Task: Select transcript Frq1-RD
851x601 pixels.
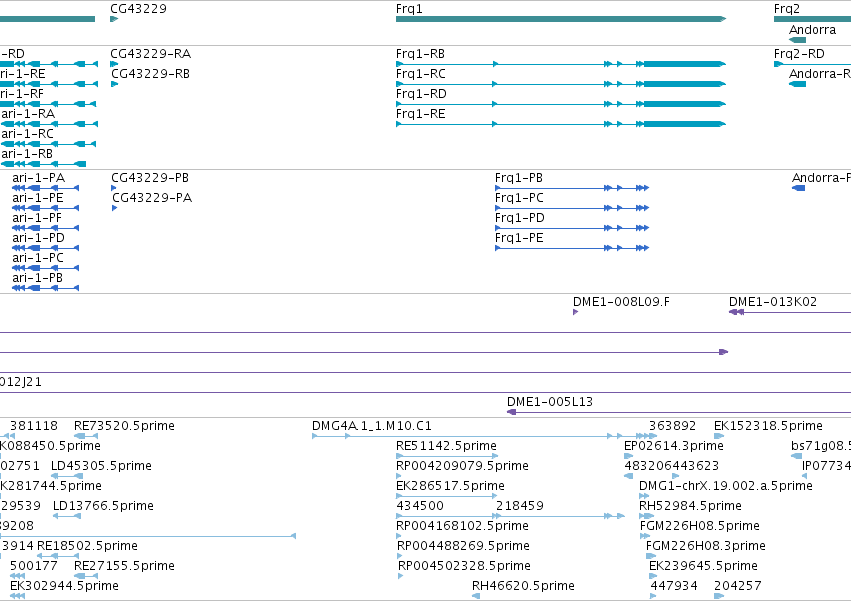Action: (x=421, y=94)
